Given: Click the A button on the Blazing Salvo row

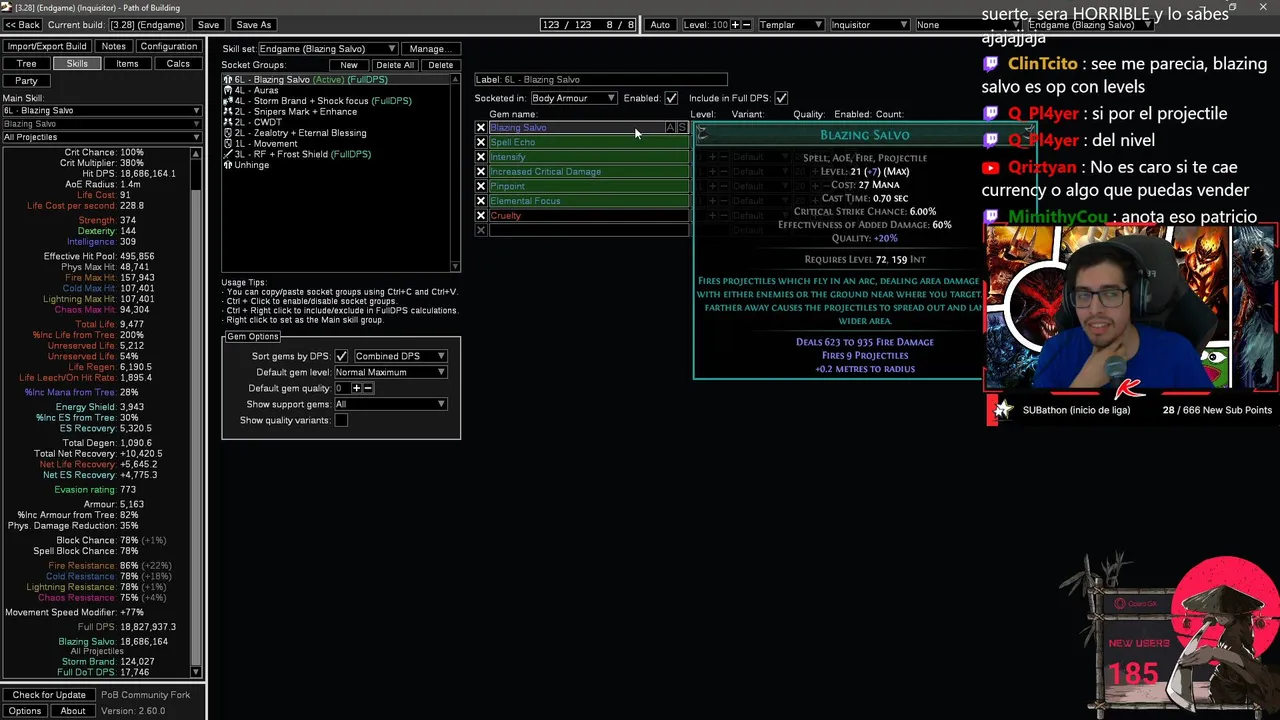Looking at the screenshot, I should pyautogui.click(x=671, y=128).
